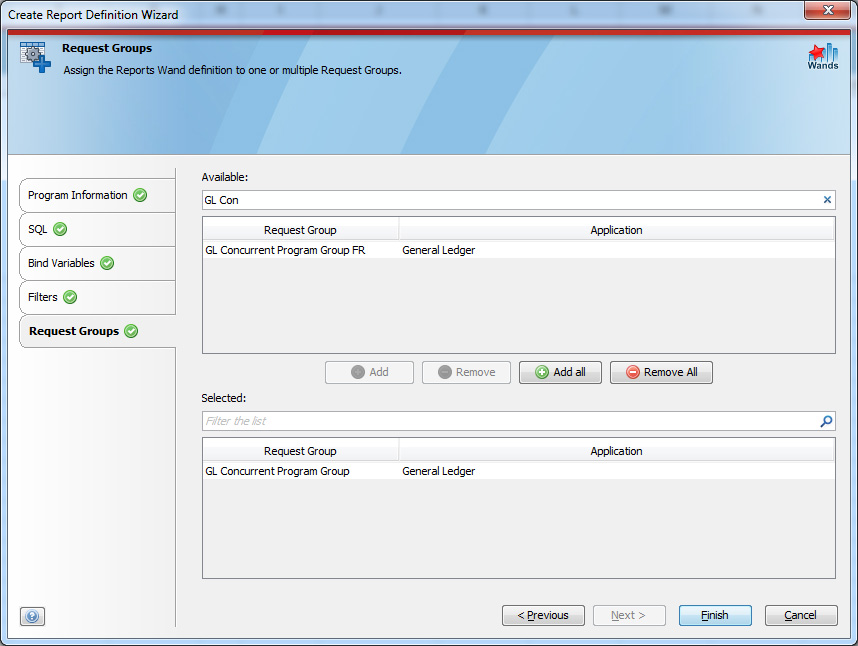Sort Available list by Application column
This screenshot has height=646, width=858.
(616, 230)
